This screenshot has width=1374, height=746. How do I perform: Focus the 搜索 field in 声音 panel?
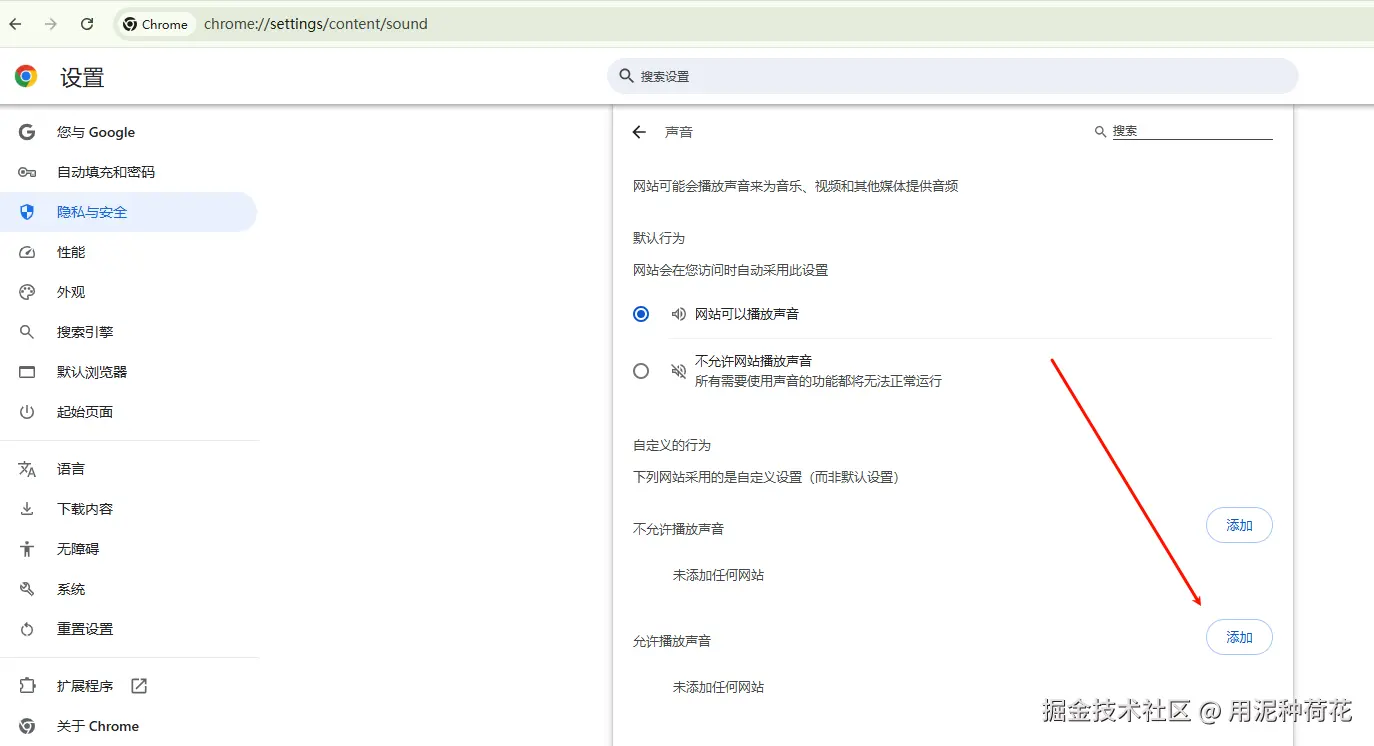point(1192,131)
